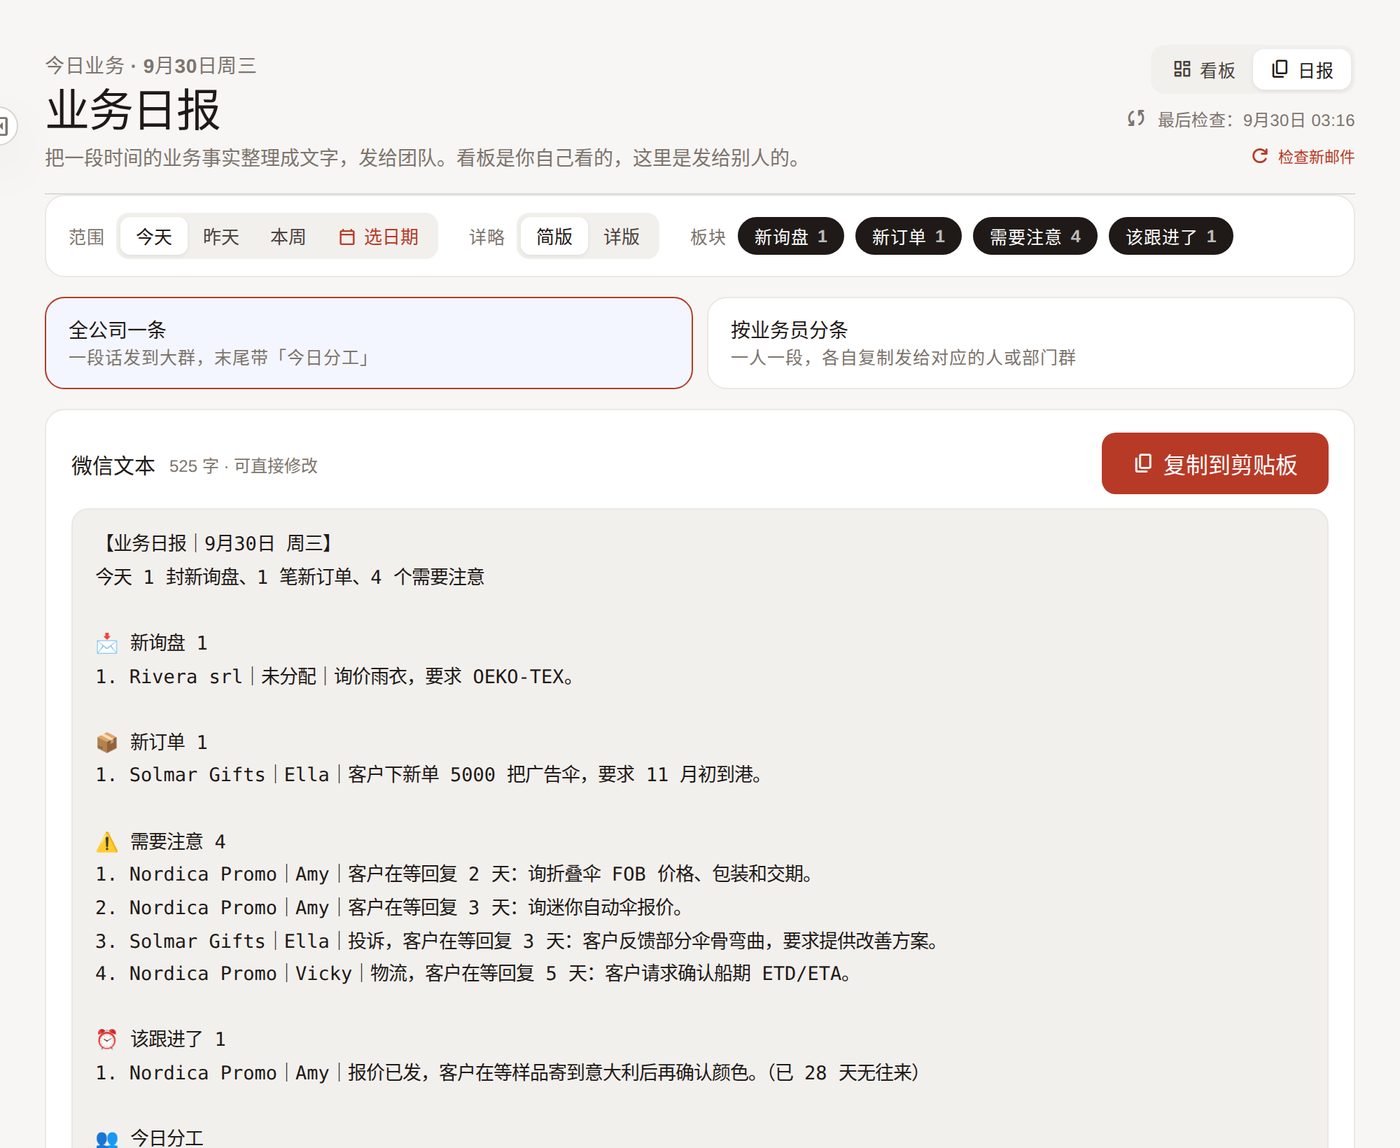Select the 本周 range option
Screen dimensions: 1400x1148
point(288,237)
